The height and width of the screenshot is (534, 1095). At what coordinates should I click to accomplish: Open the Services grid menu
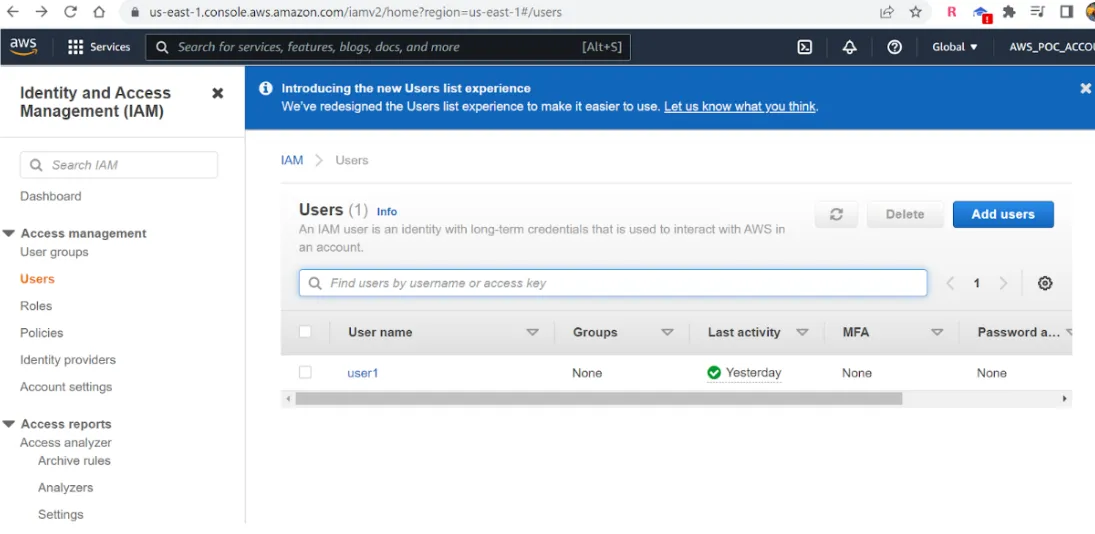[98, 47]
